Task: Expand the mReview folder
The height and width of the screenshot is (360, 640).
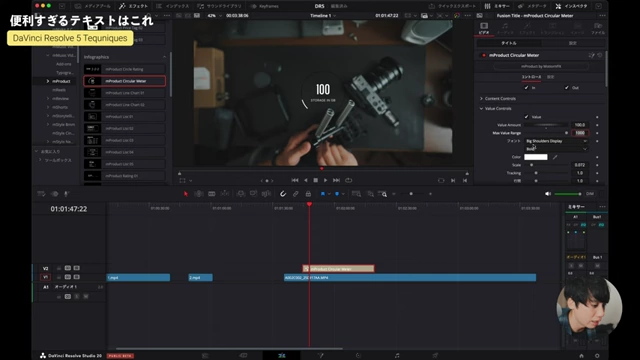Action: pyautogui.click(x=48, y=98)
